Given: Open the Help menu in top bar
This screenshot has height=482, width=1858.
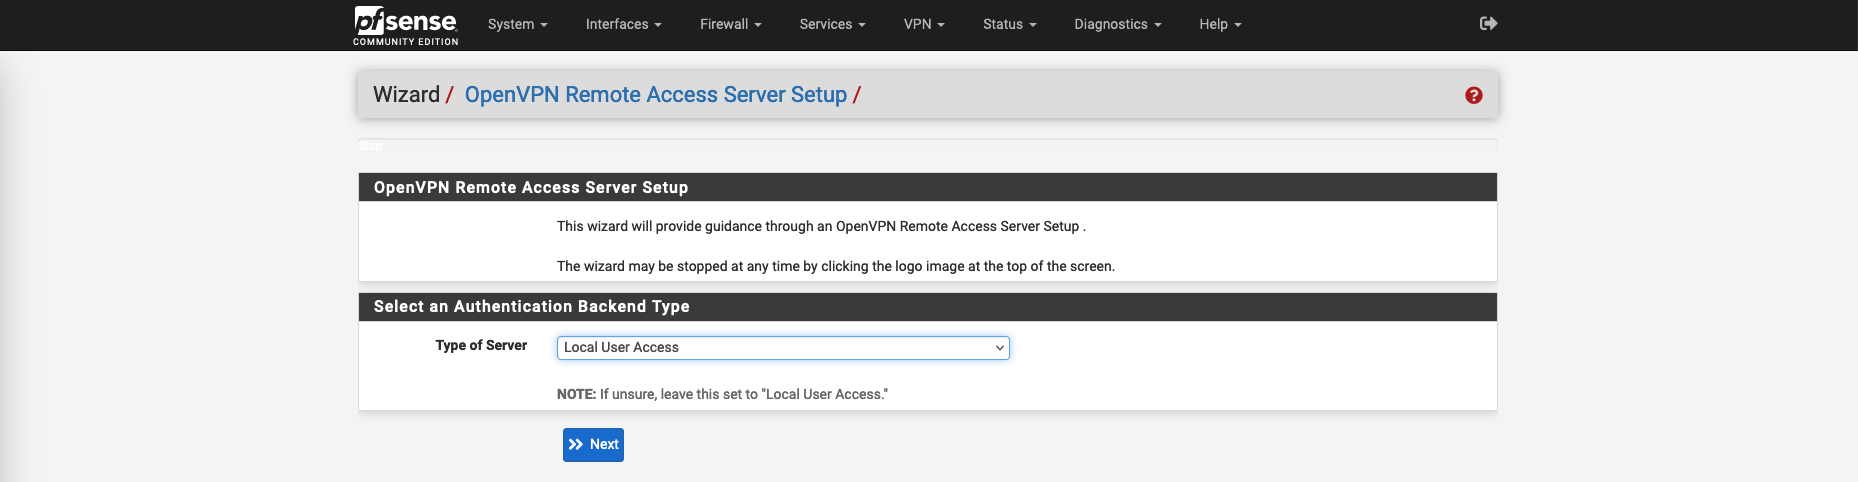Looking at the screenshot, I should point(1219,24).
